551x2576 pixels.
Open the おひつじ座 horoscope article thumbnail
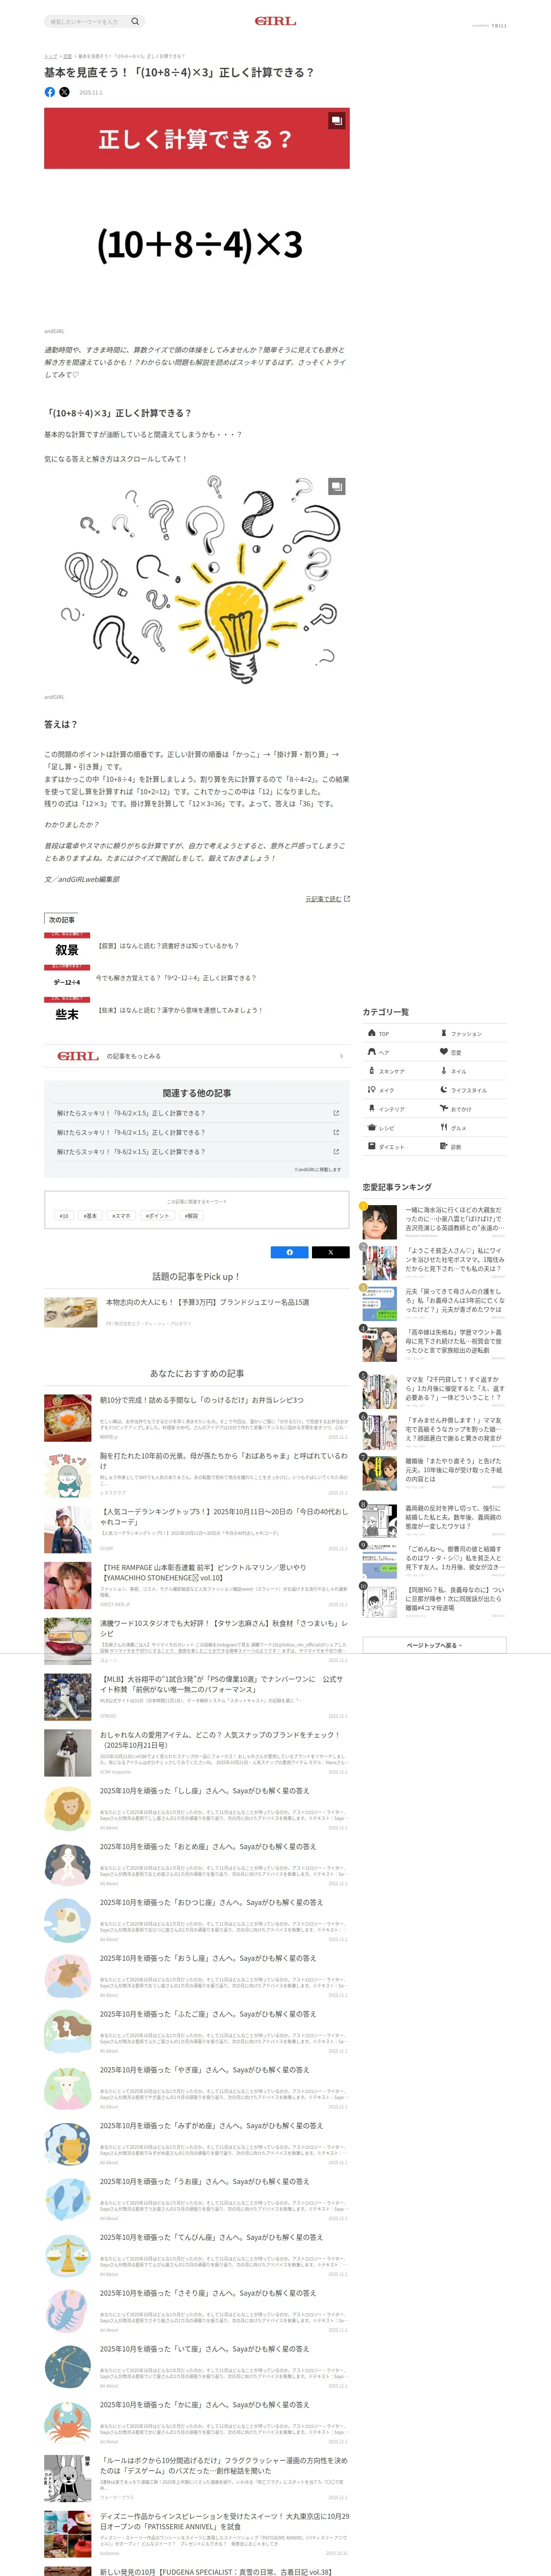point(68,1920)
